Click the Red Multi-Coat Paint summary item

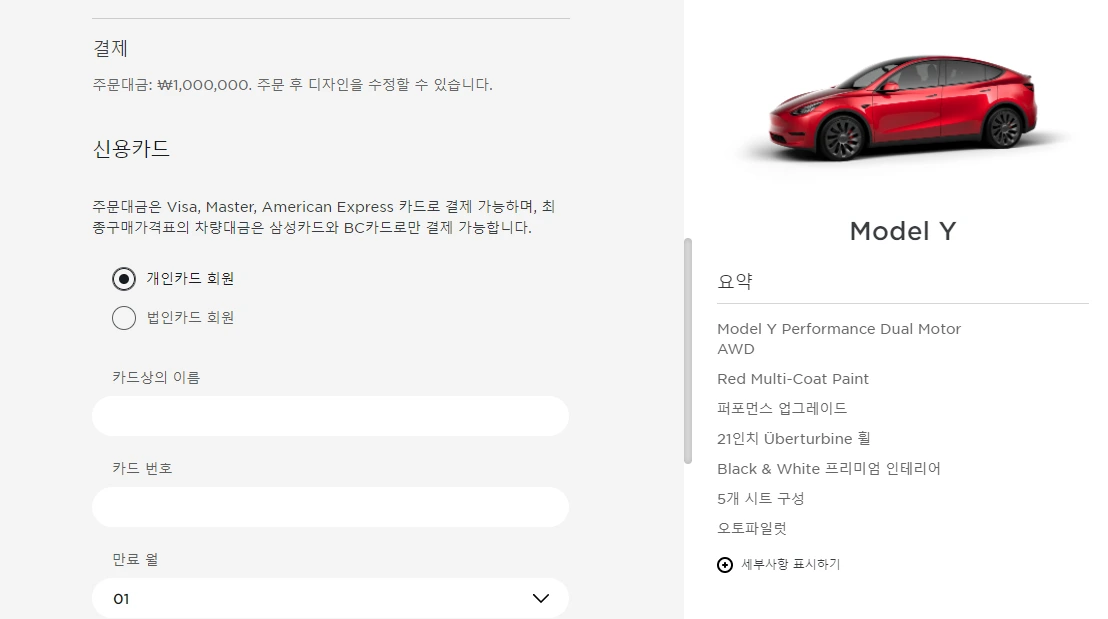tap(793, 379)
